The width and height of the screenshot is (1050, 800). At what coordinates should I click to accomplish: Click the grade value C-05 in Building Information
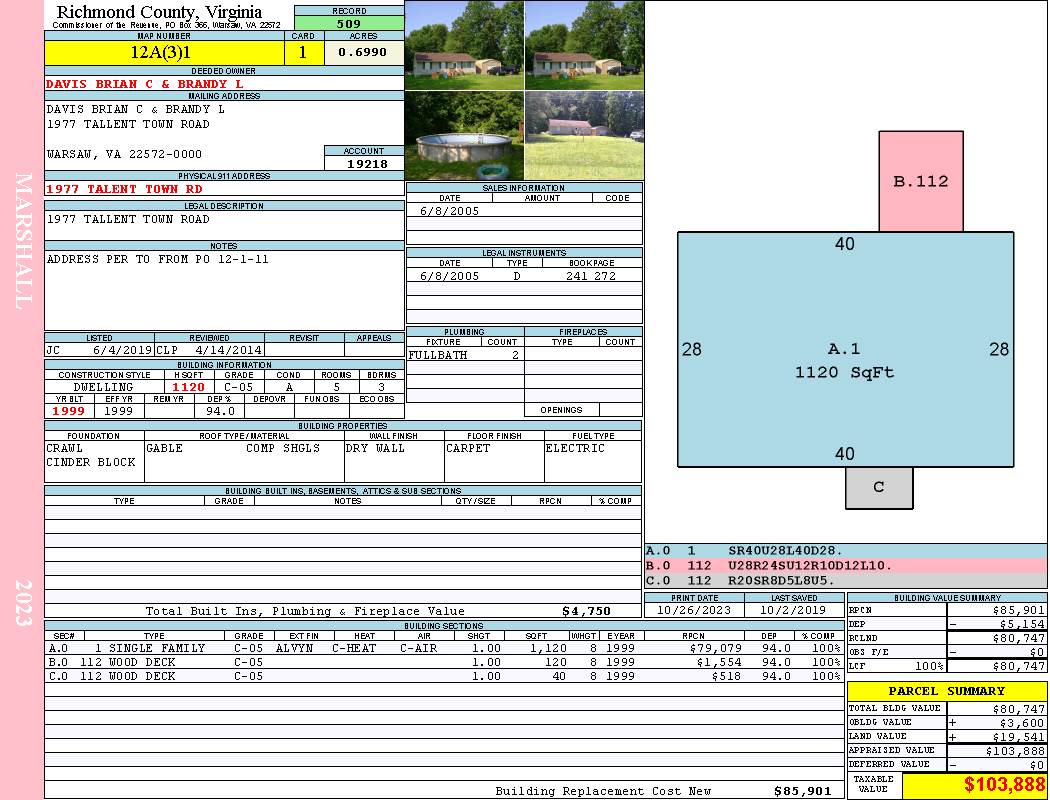tap(238, 387)
